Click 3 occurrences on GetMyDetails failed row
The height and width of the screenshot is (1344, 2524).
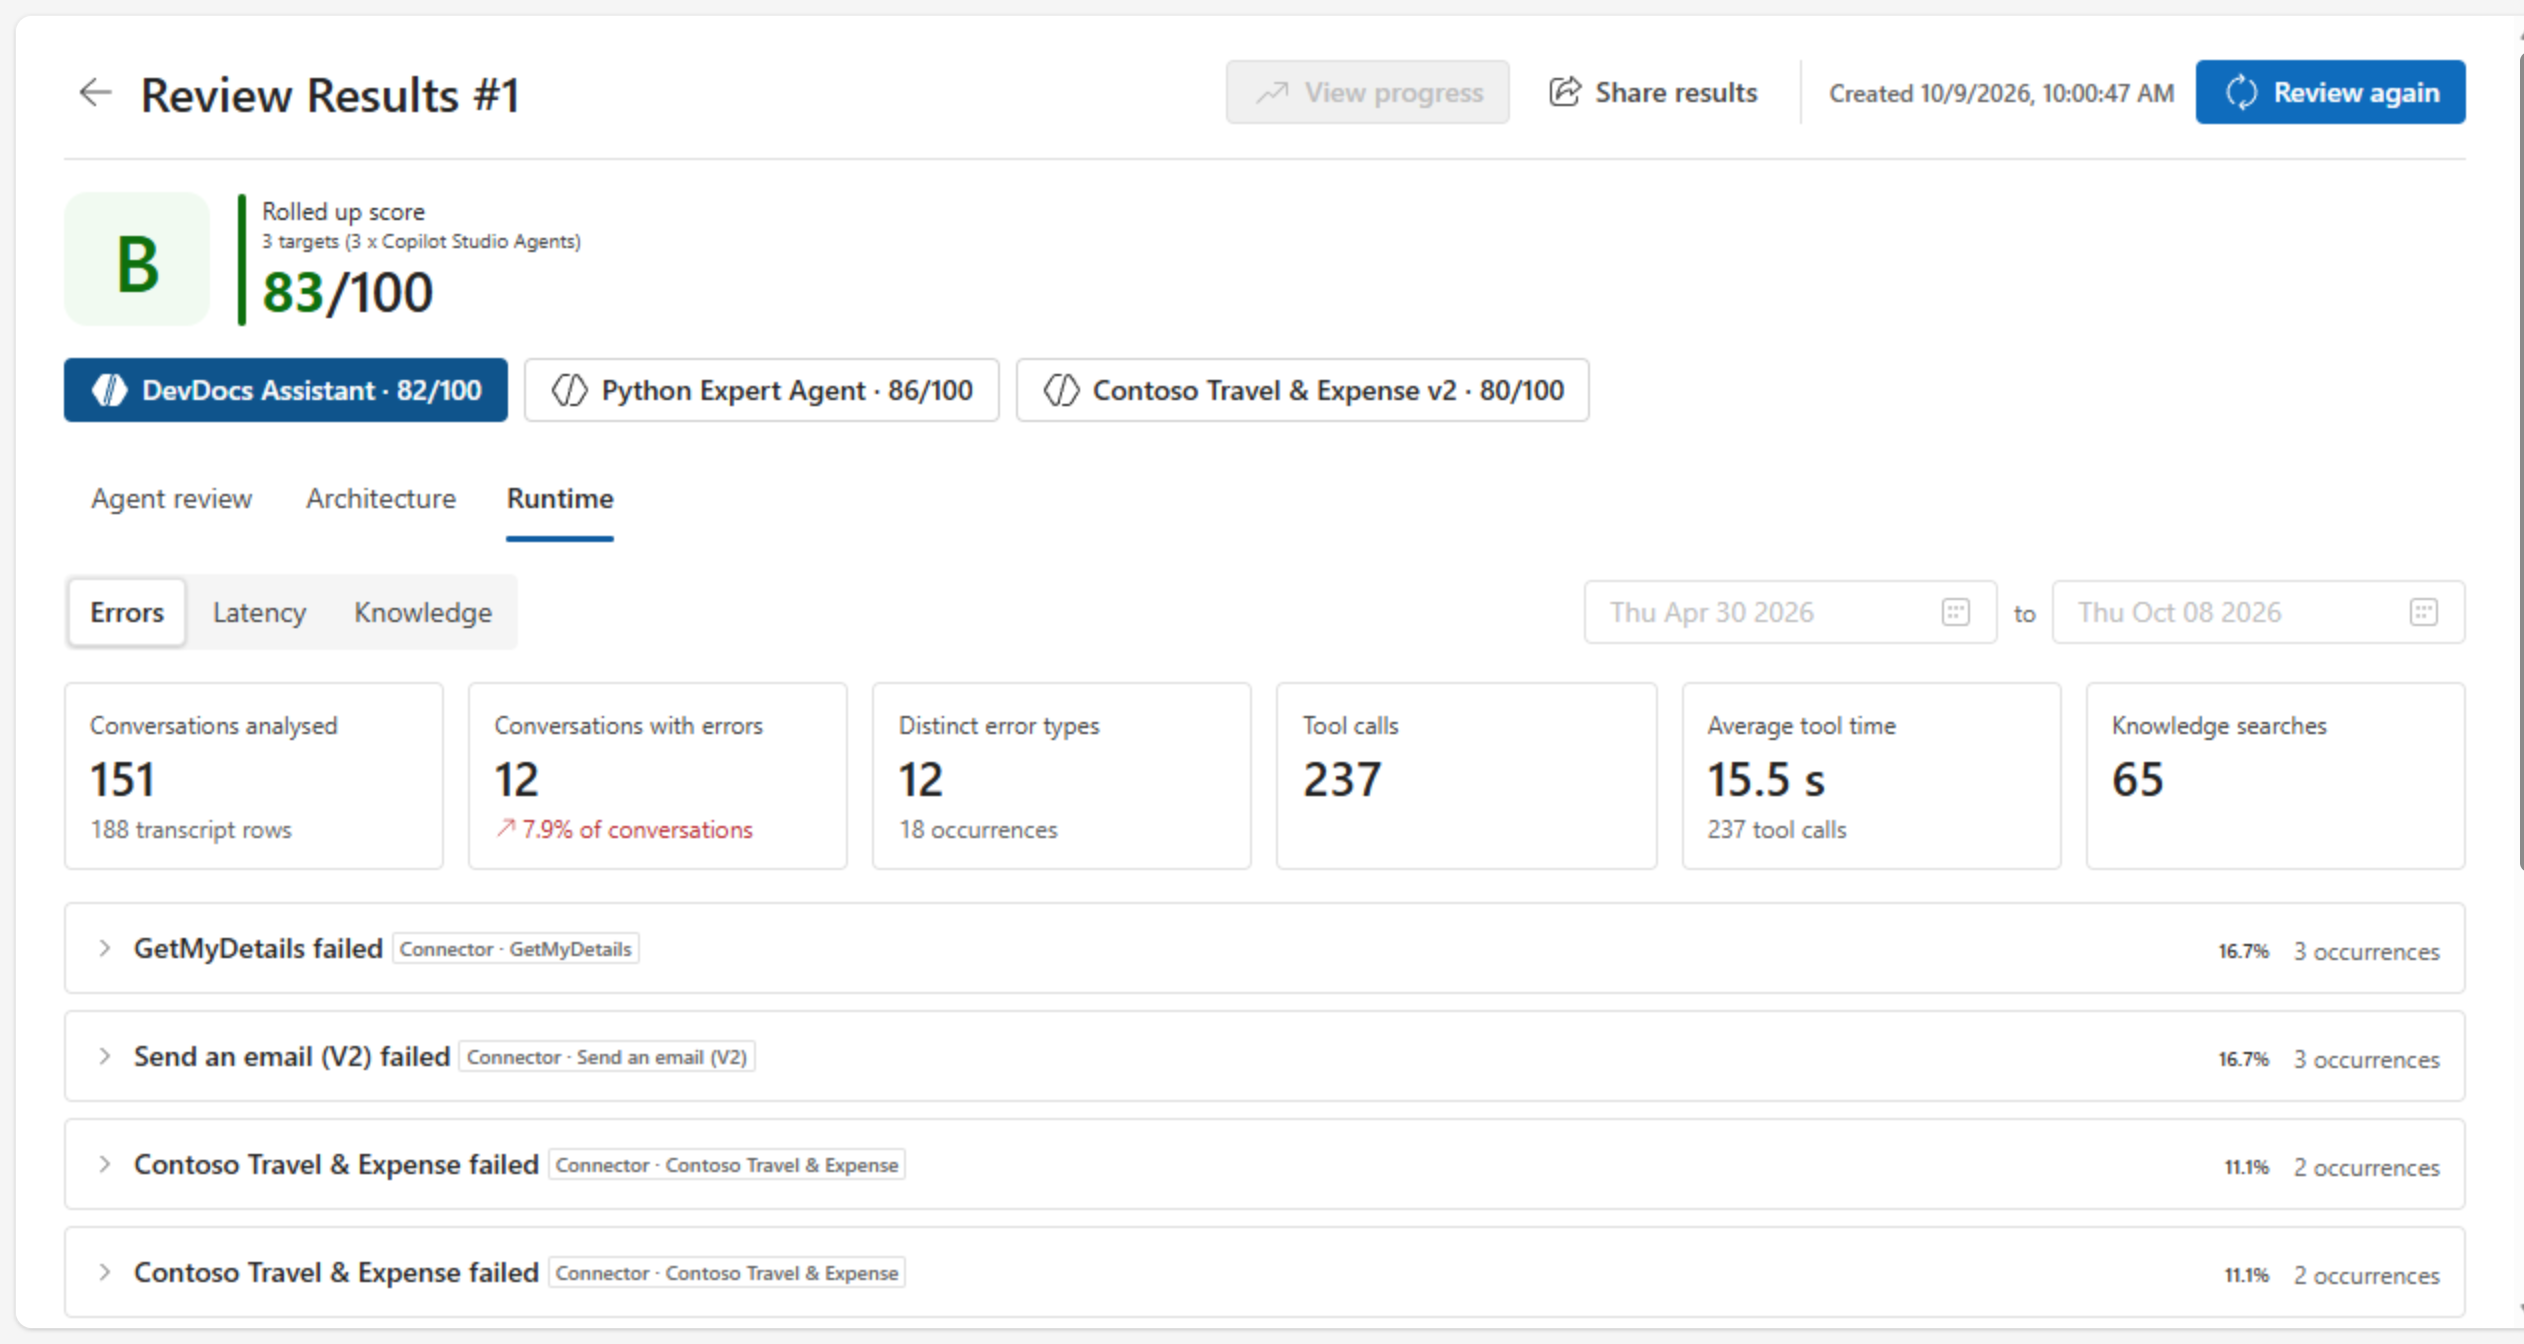point(2366,951)
